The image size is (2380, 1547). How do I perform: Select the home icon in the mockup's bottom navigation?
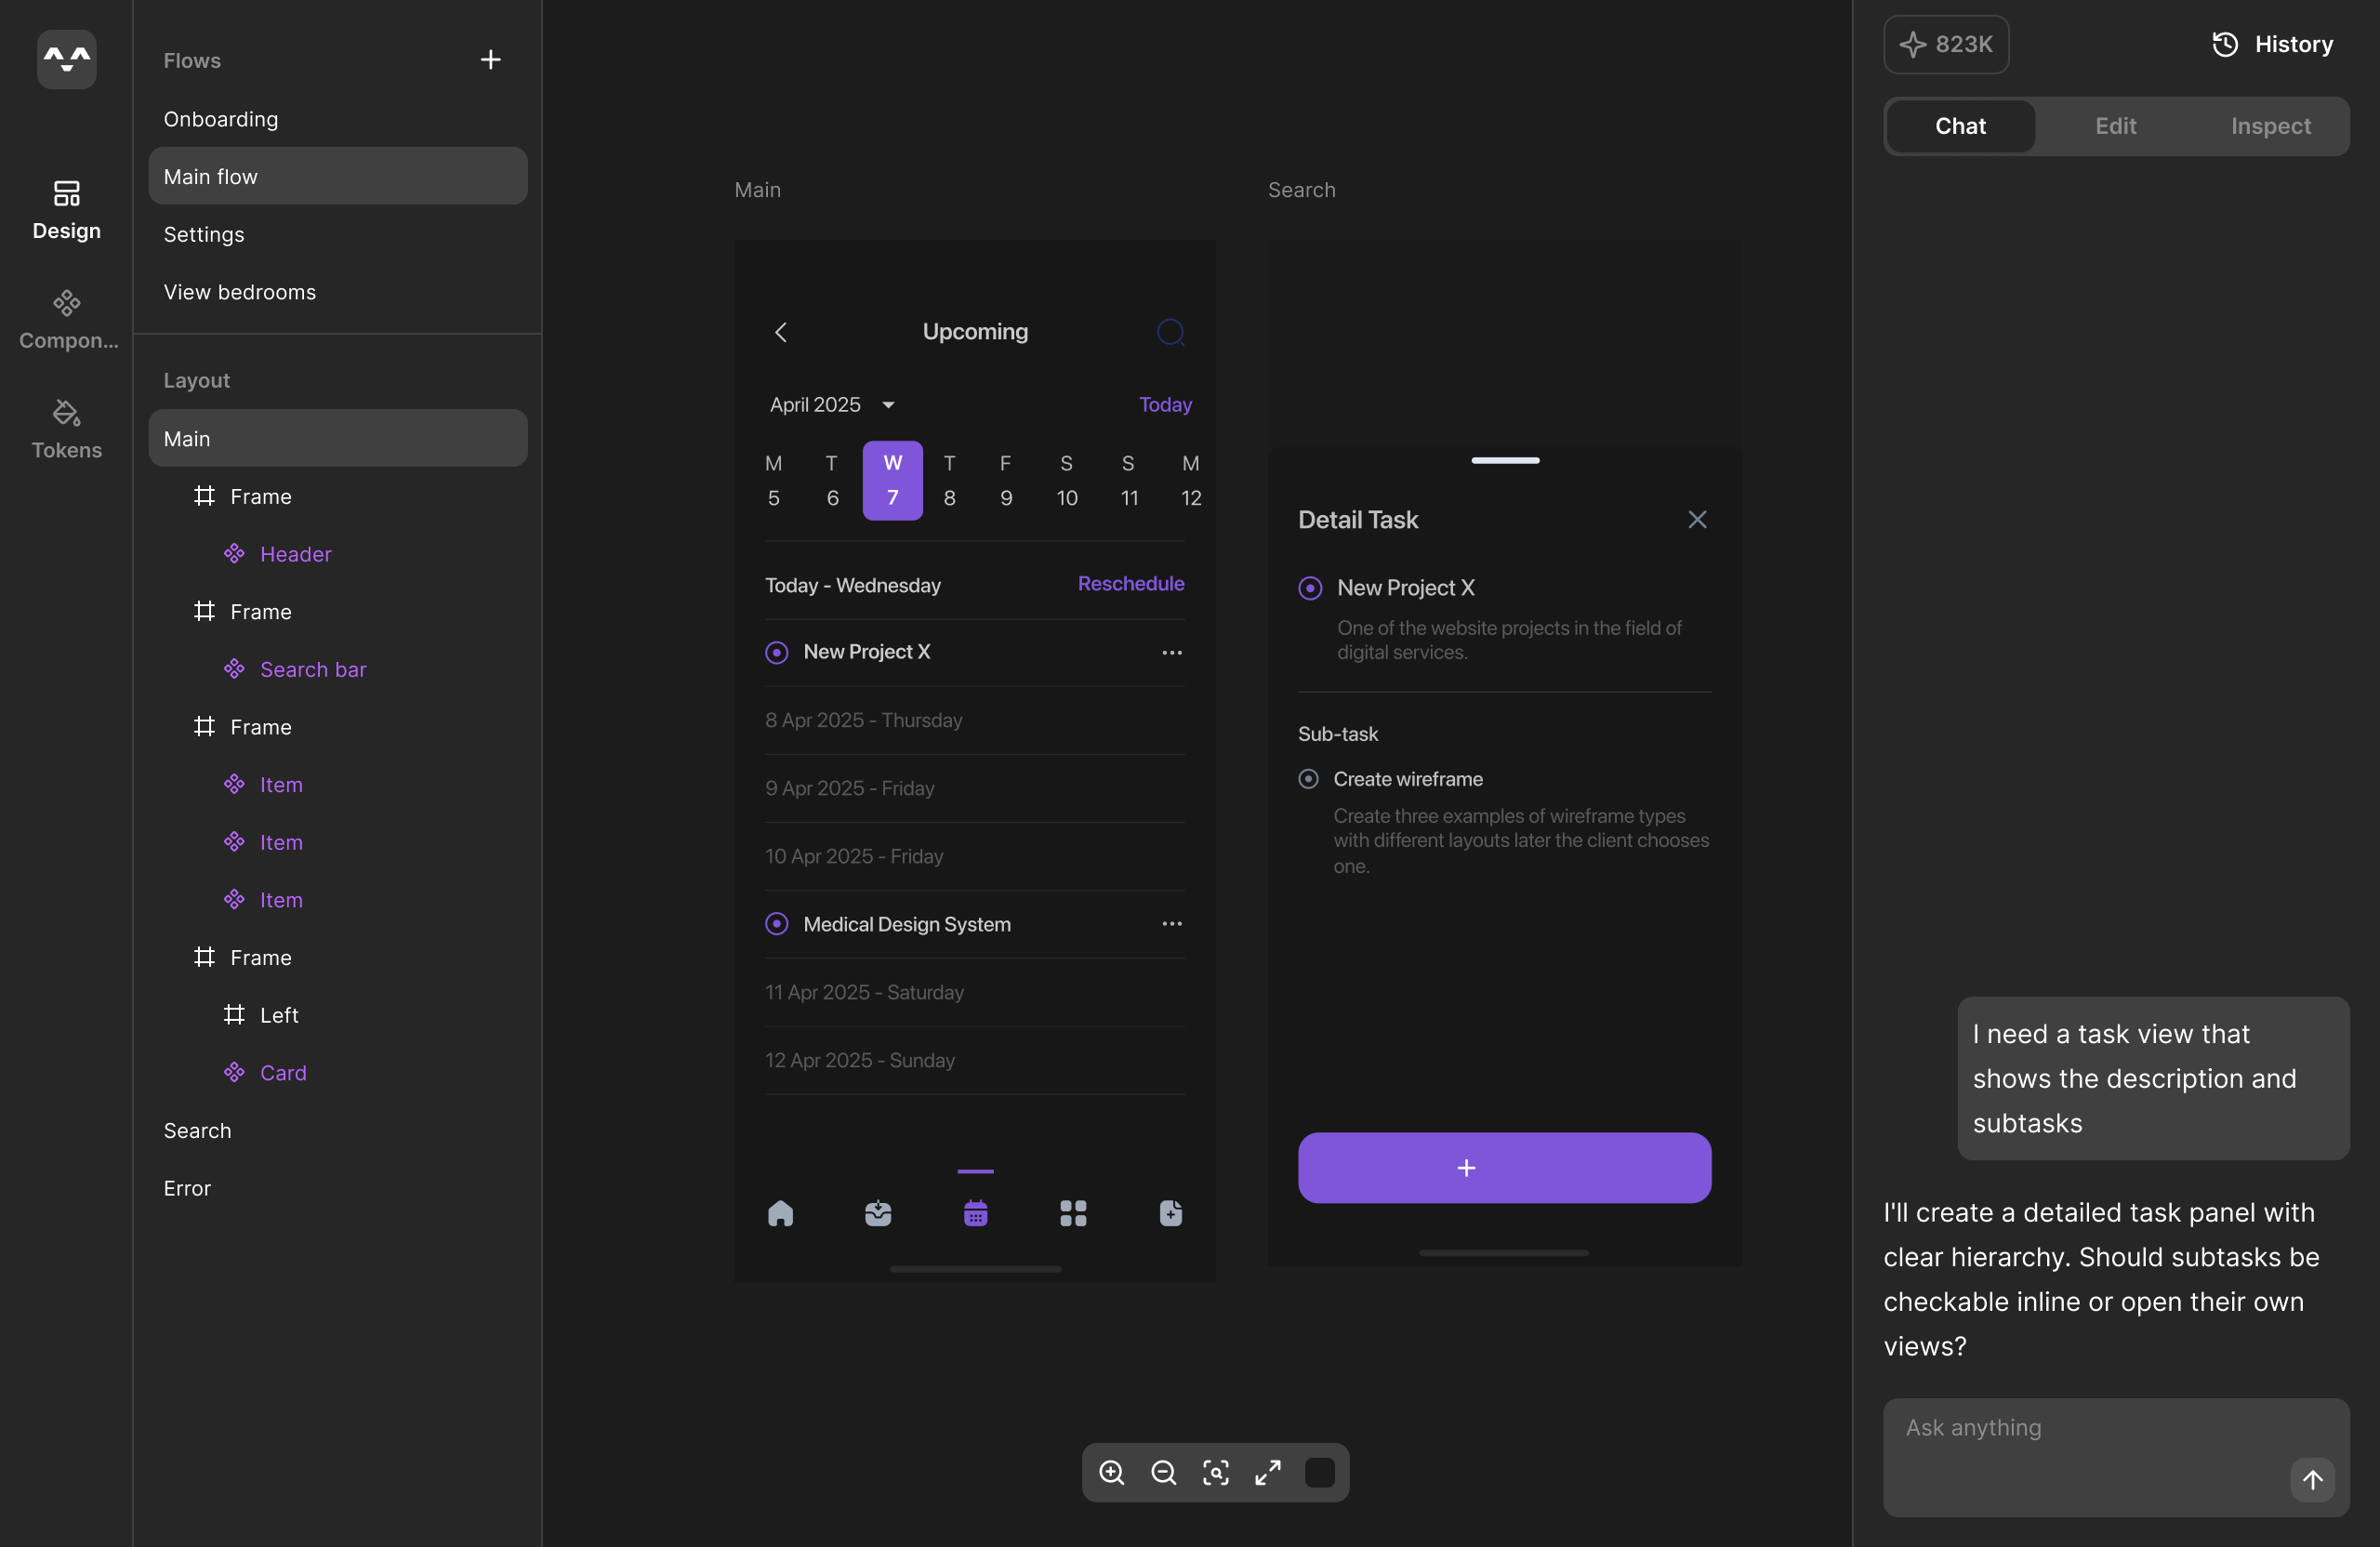[x=780, y=1214]
